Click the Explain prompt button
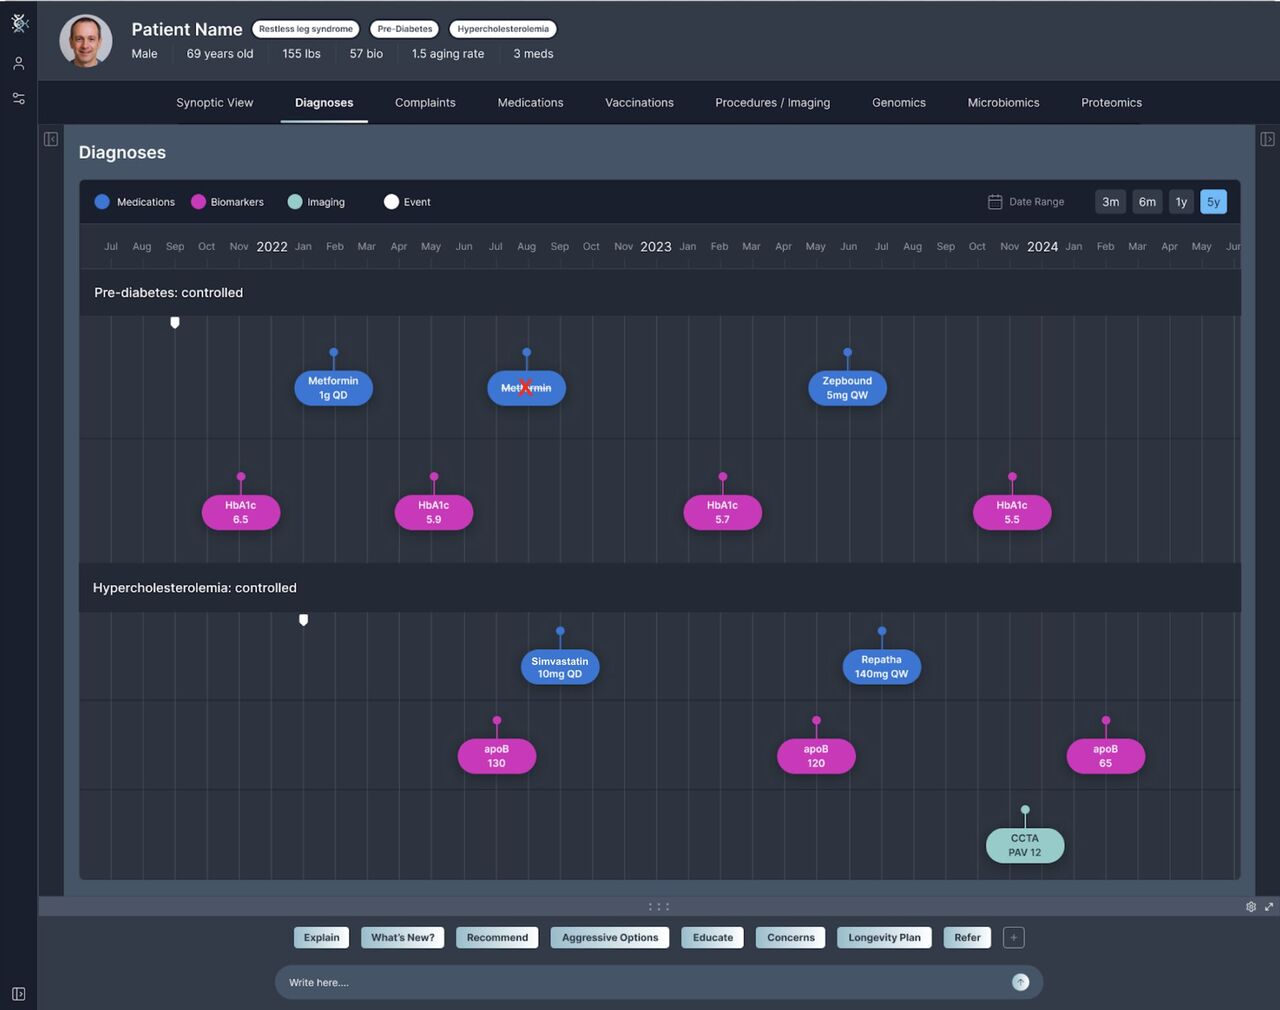 click(x=321, y=938)
